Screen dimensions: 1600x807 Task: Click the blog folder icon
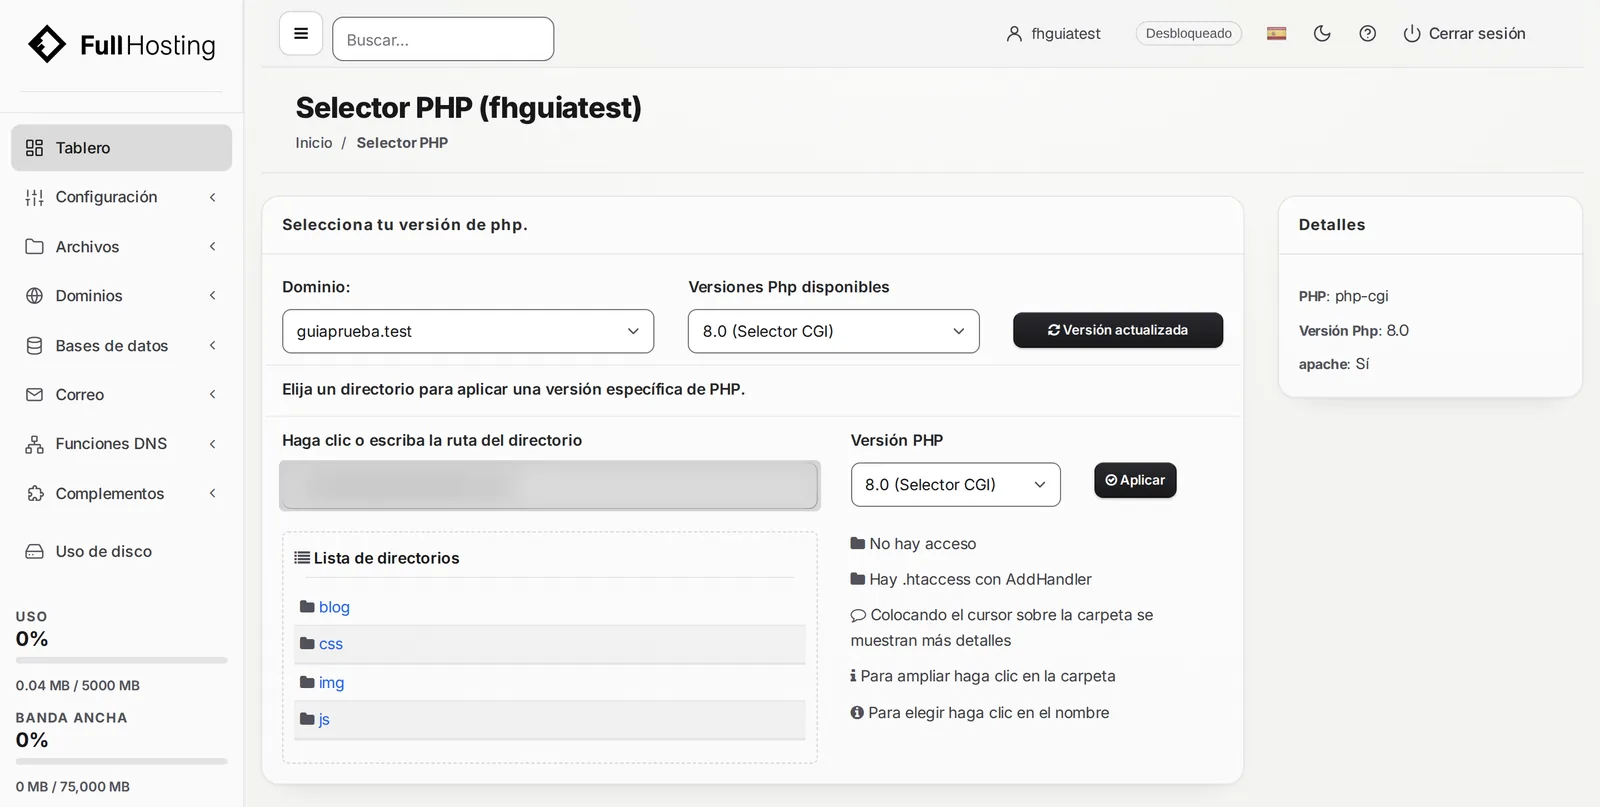(x=307, y=607)
